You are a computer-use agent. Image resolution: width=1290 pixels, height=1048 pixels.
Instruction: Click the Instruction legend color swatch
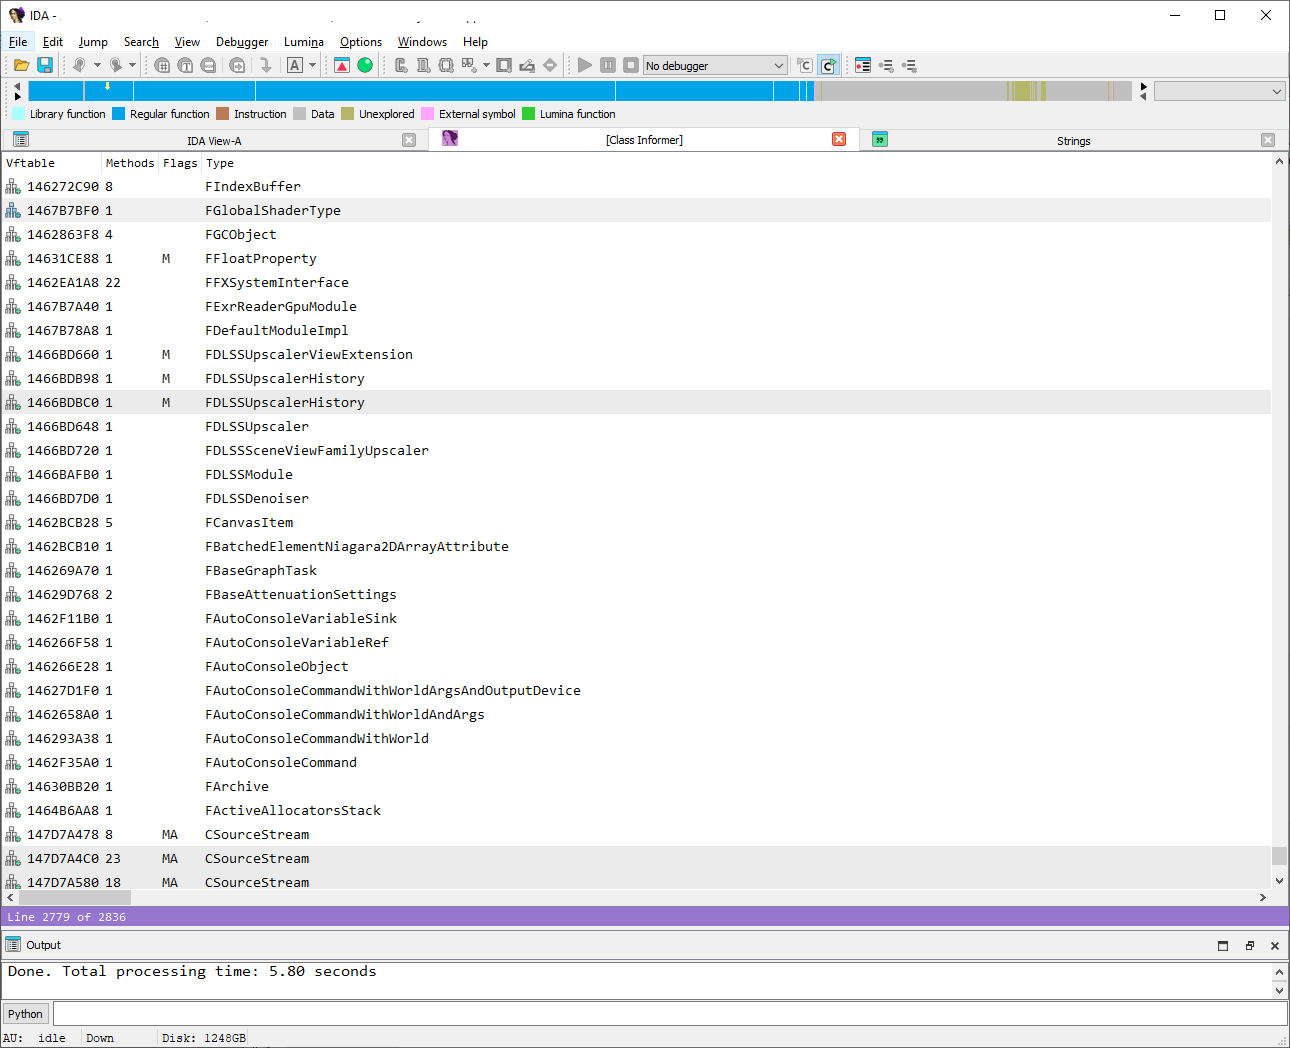tap(223, 114)
